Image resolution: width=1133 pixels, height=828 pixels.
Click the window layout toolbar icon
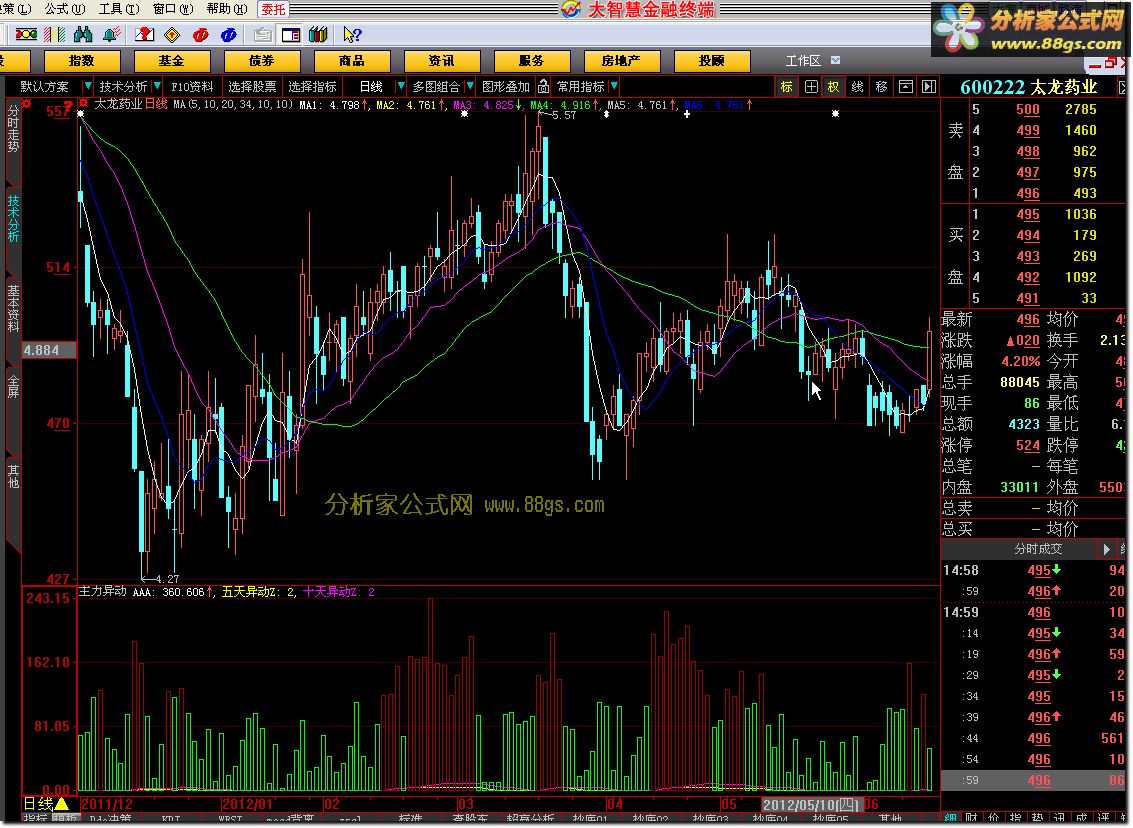point(290,35)
